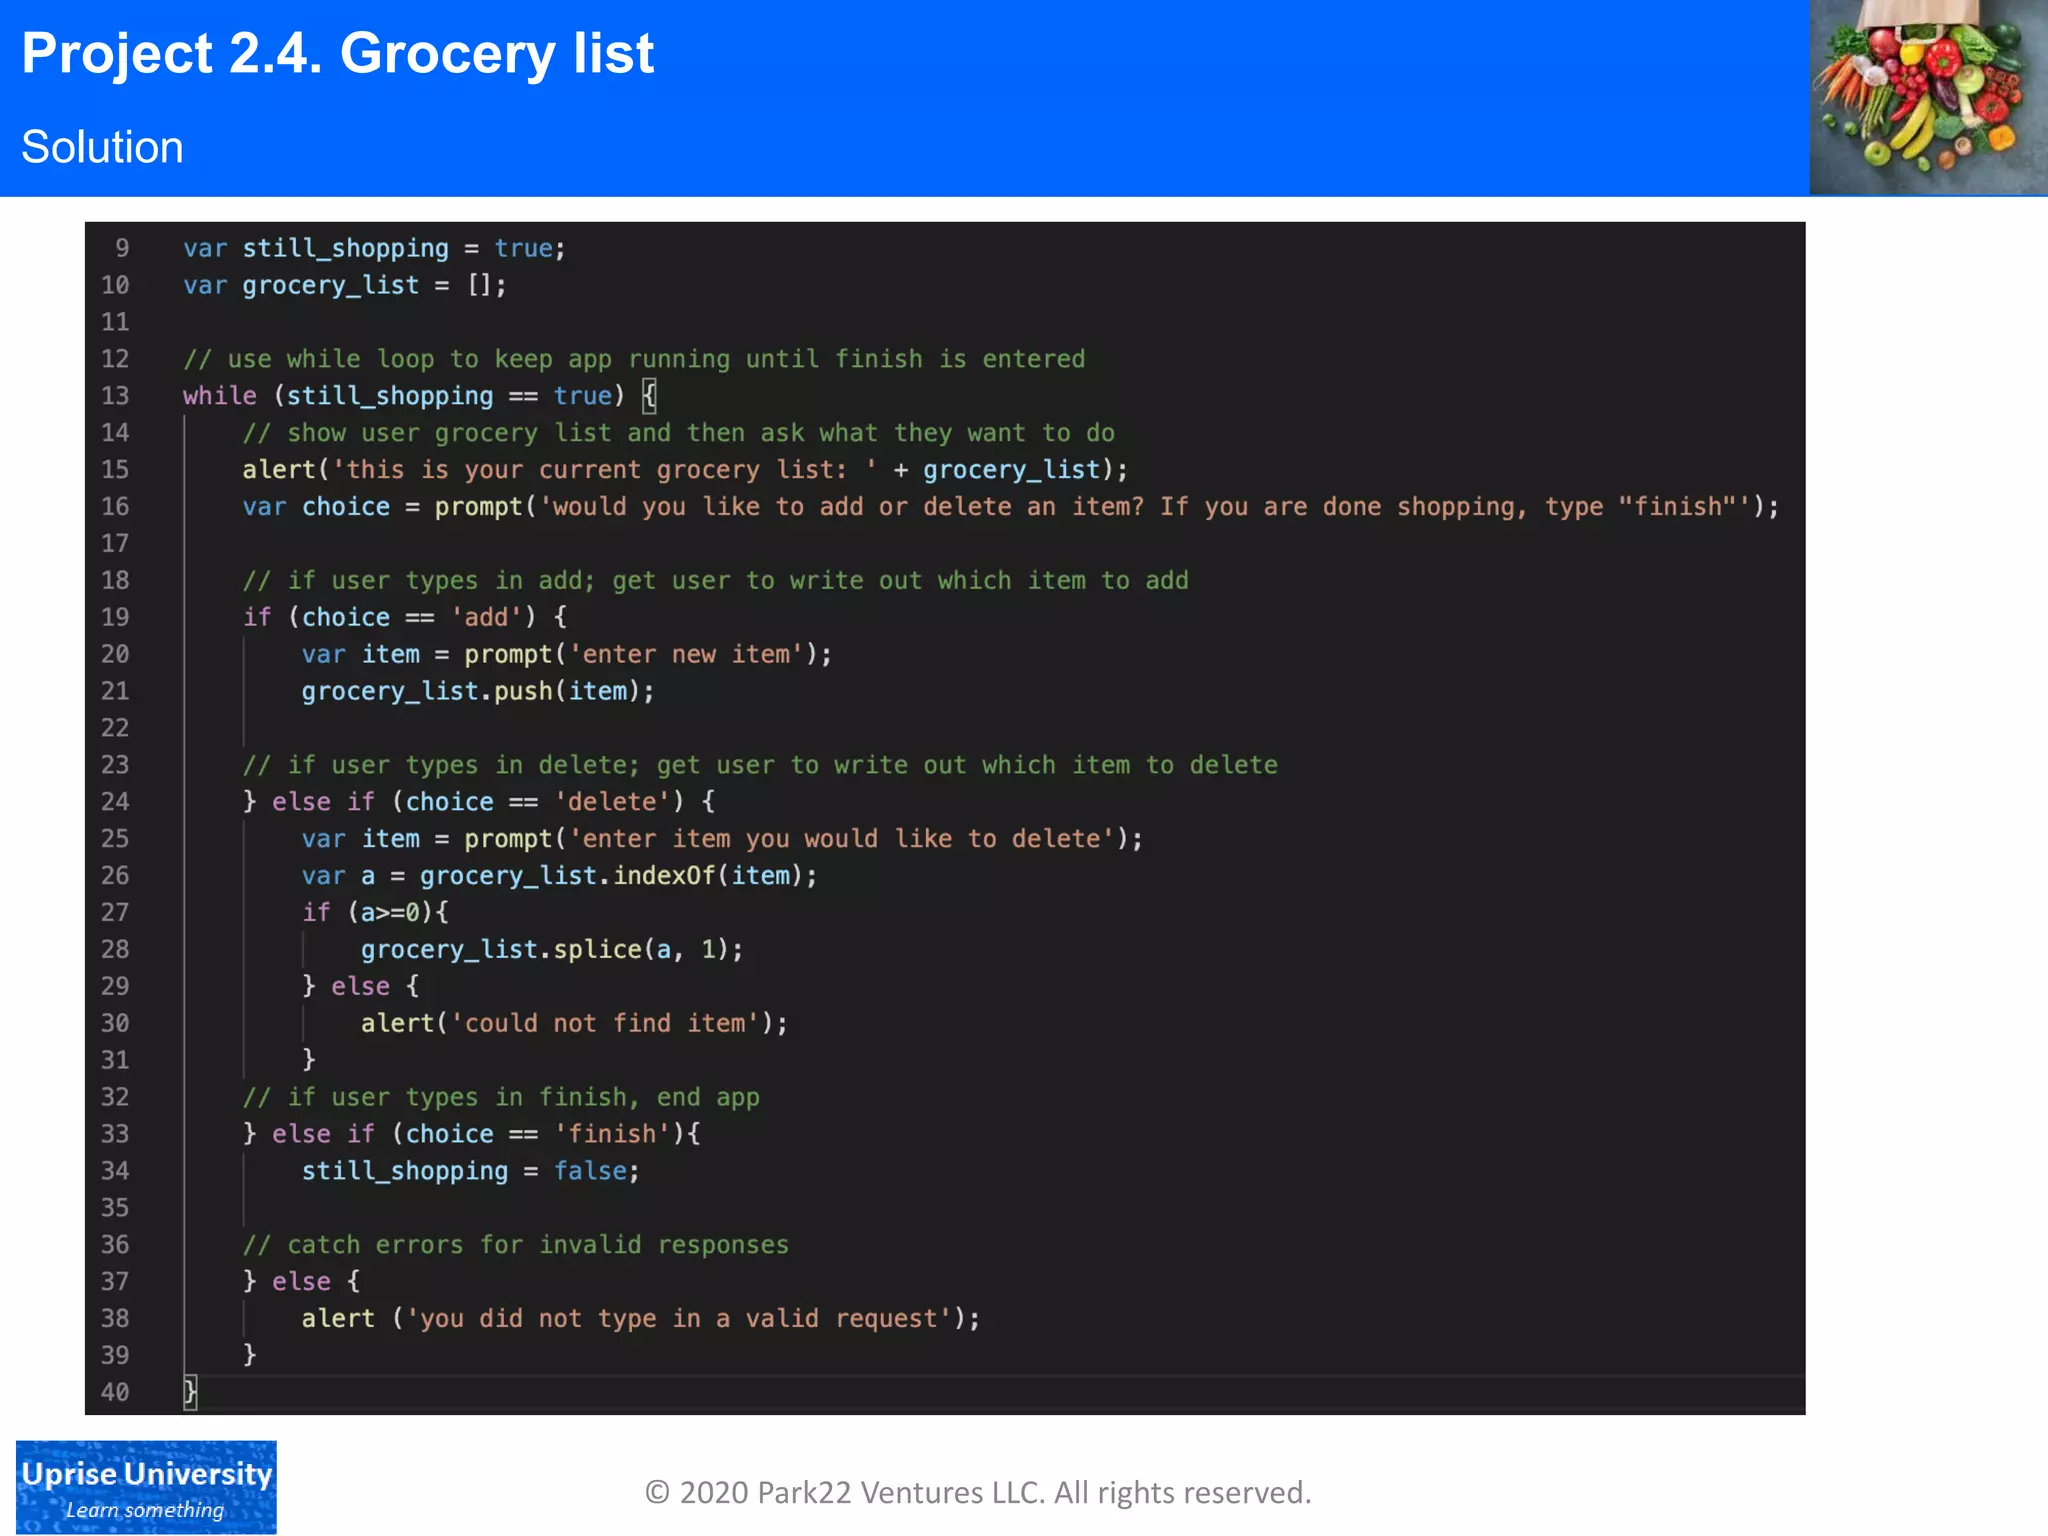Click the empty array brackets on line 10
This screenshot has width=2048, height=1536.
click(479, 285)
